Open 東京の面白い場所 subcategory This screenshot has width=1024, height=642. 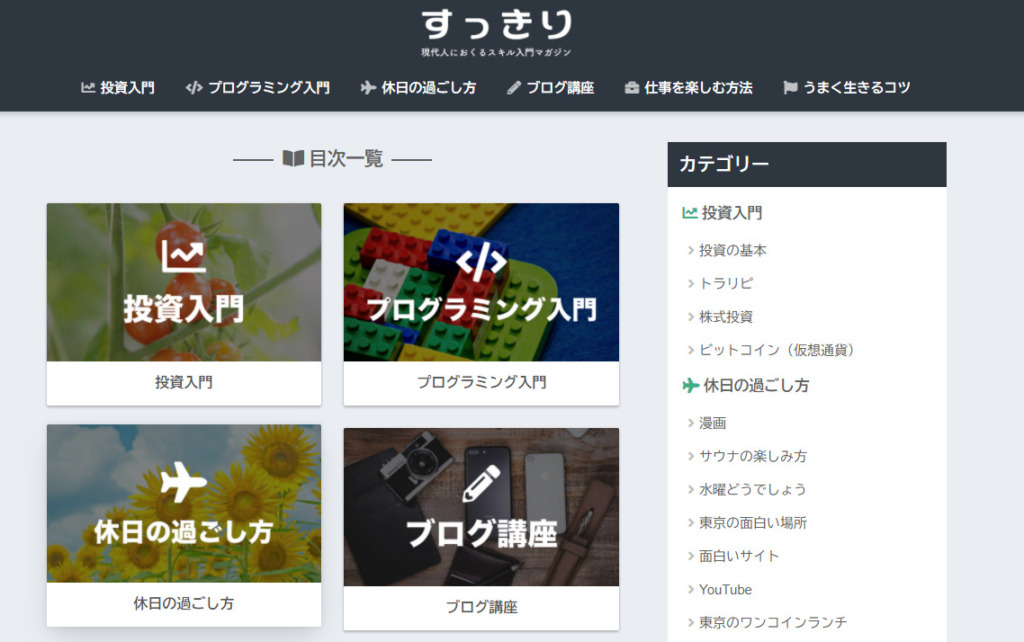[x=753, y=522]
